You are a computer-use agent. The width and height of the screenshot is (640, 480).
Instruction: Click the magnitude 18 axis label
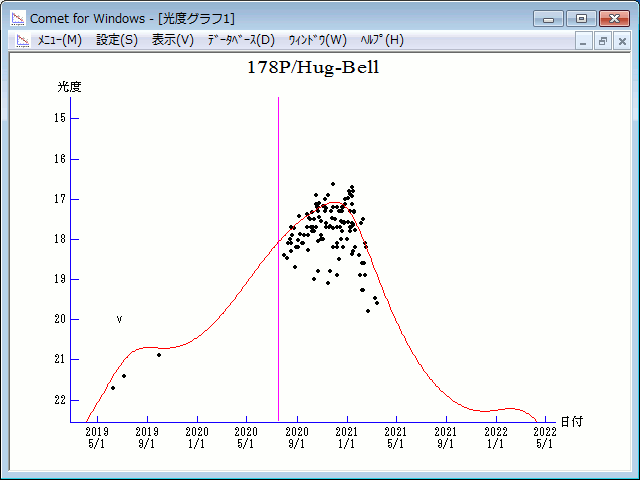(60, 239)
